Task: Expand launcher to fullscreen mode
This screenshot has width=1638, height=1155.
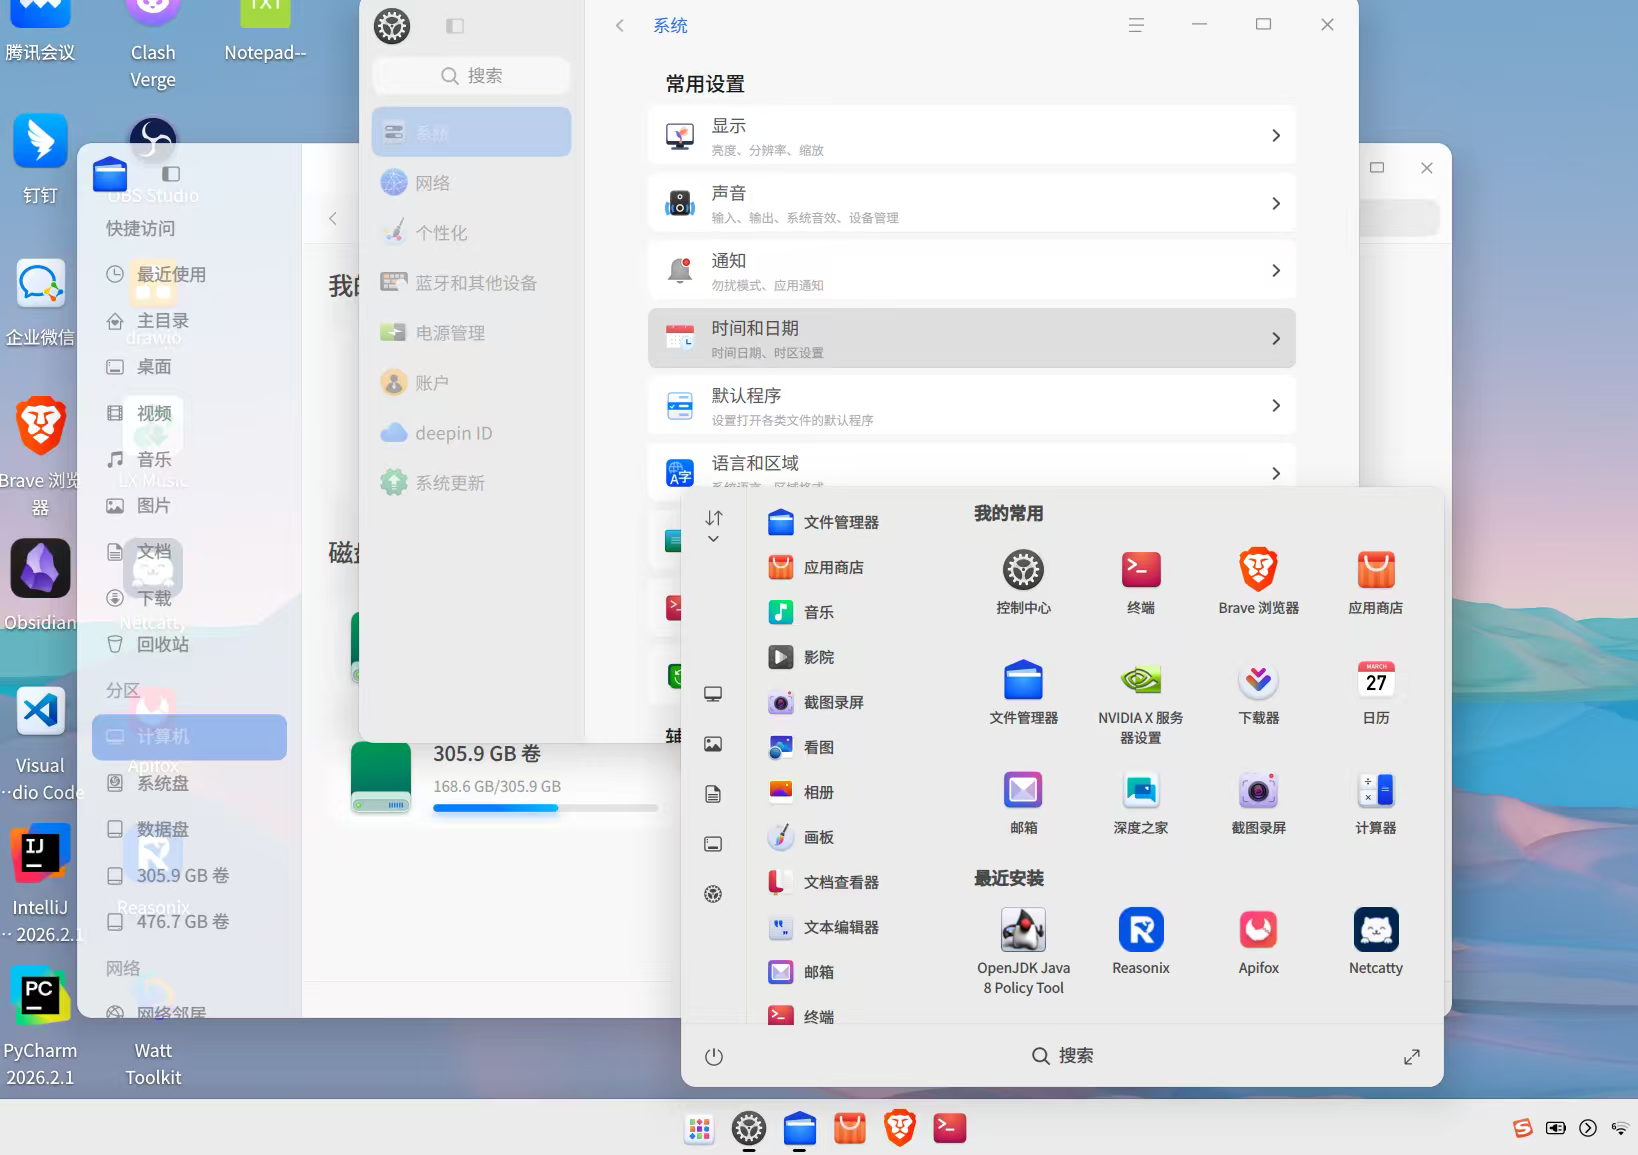Action: 1411,1057
